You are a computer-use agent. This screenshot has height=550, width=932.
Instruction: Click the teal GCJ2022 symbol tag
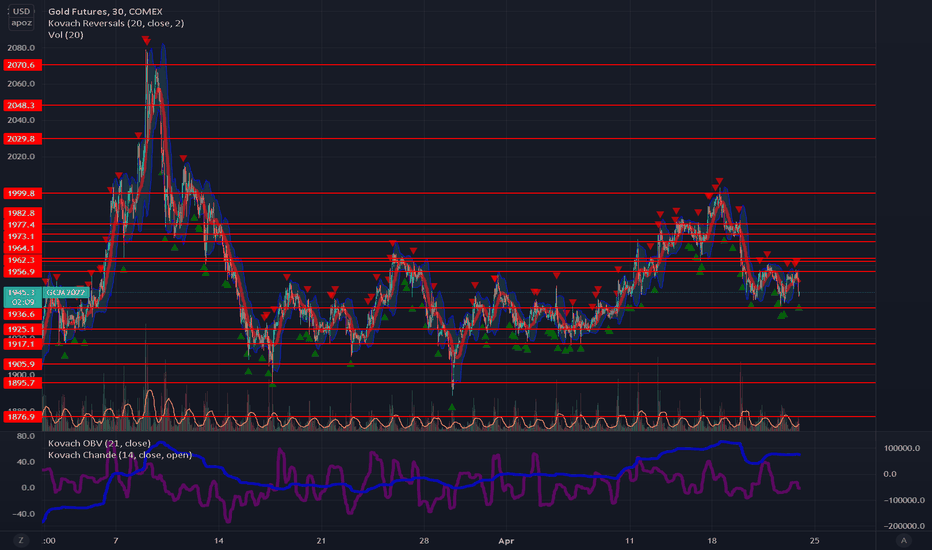coord(66,293)
